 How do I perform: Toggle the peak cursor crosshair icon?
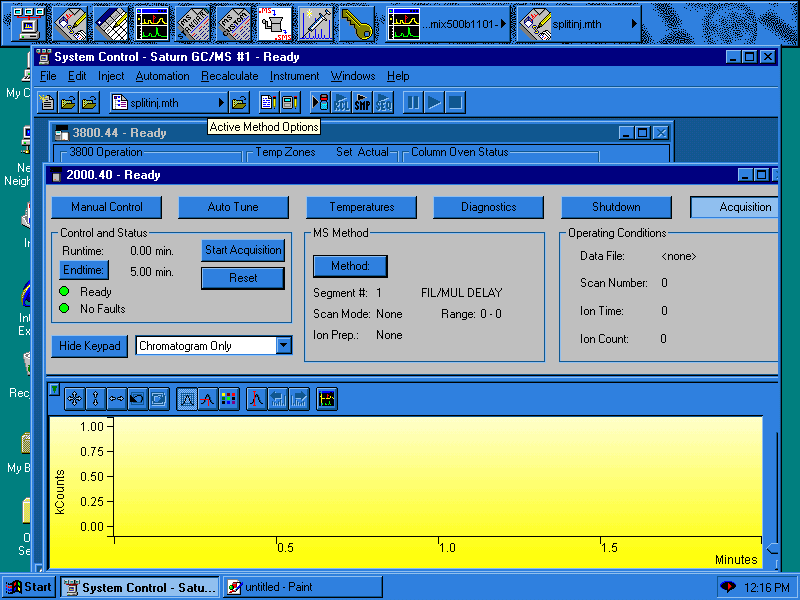point(208,399)
